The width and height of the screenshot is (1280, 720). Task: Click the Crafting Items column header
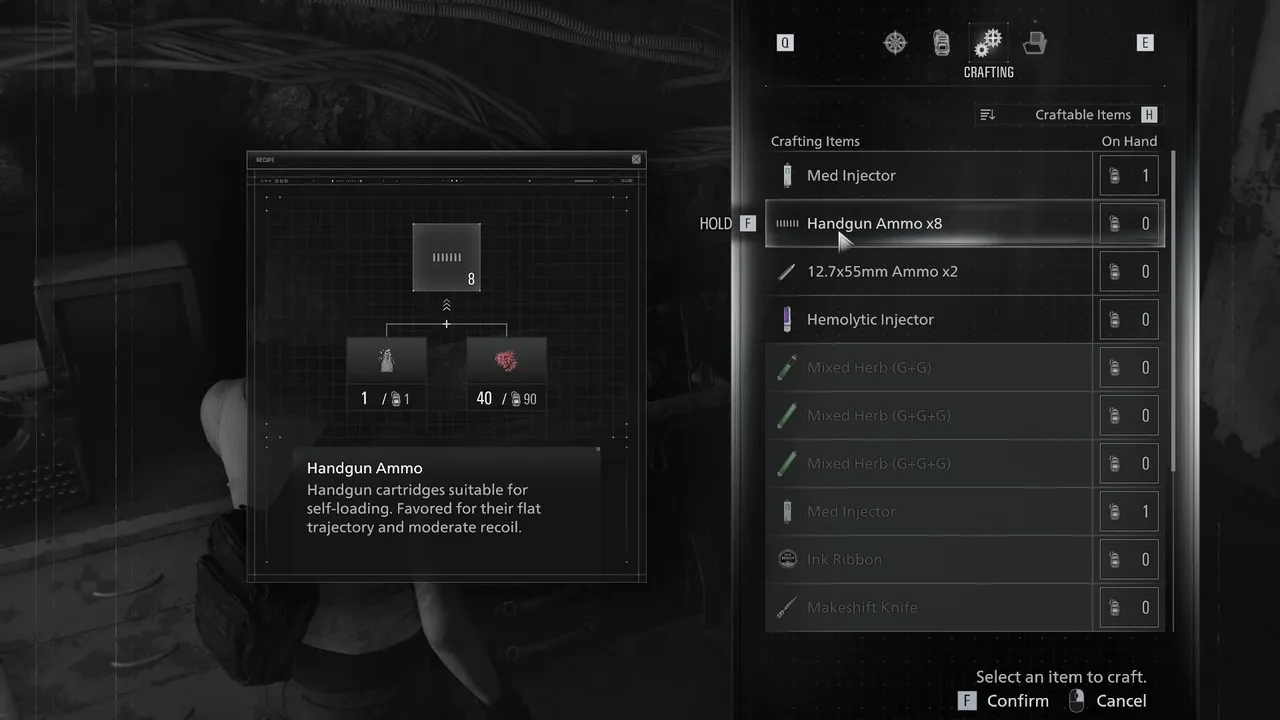pos(815,141)
